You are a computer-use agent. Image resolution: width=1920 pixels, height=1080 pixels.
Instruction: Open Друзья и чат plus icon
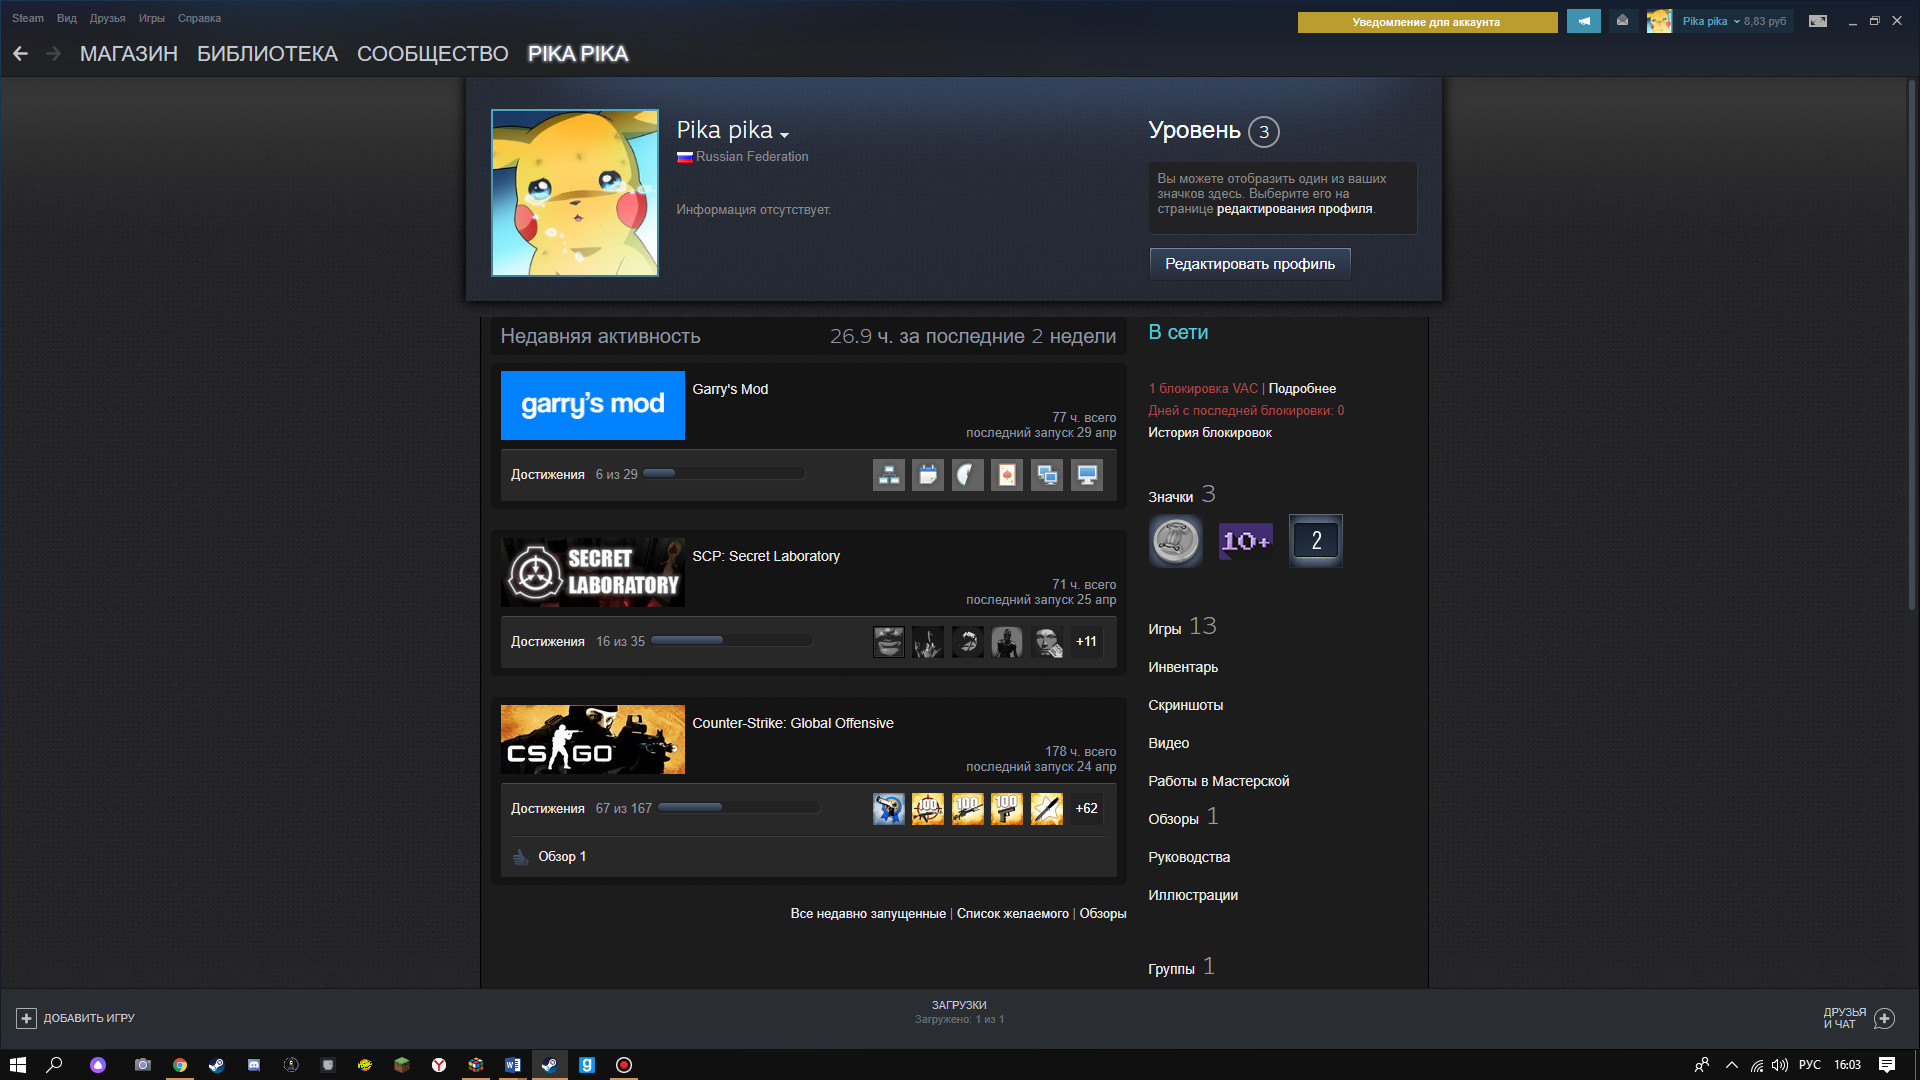tap(1885, 1018)
